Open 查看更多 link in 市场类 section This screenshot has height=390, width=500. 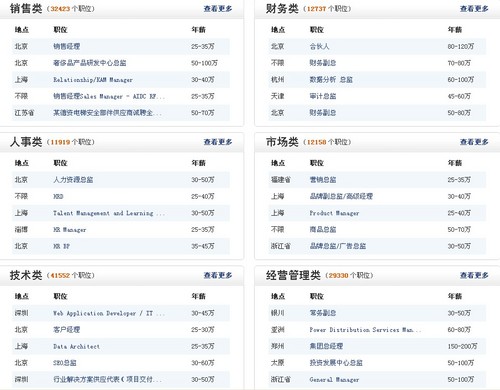474,142
